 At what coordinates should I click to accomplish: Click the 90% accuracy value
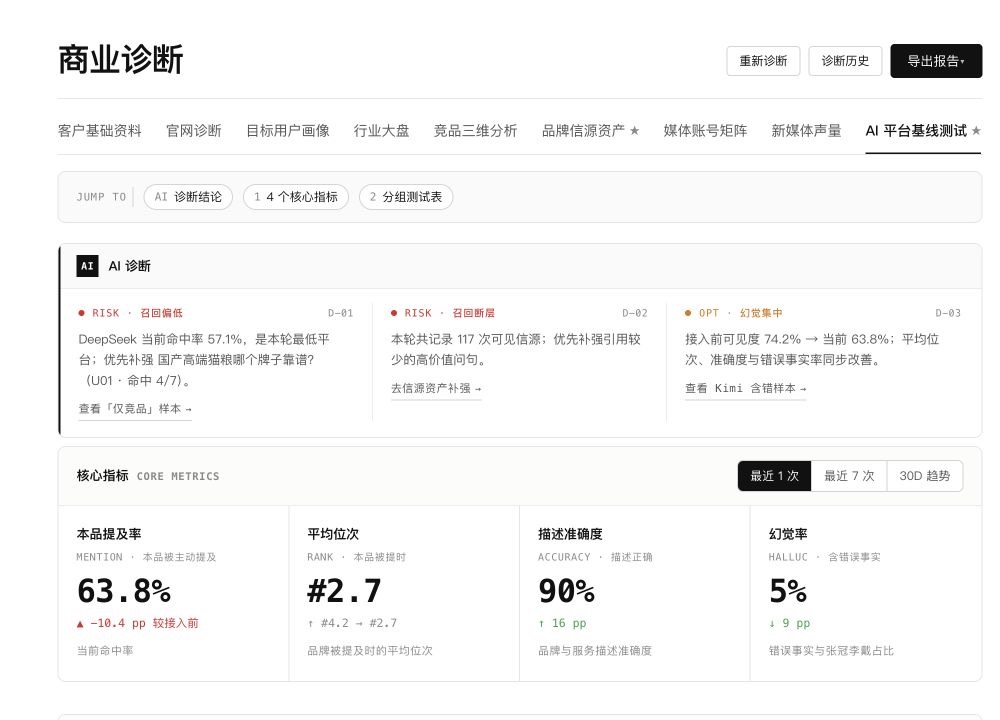[566, 591]
